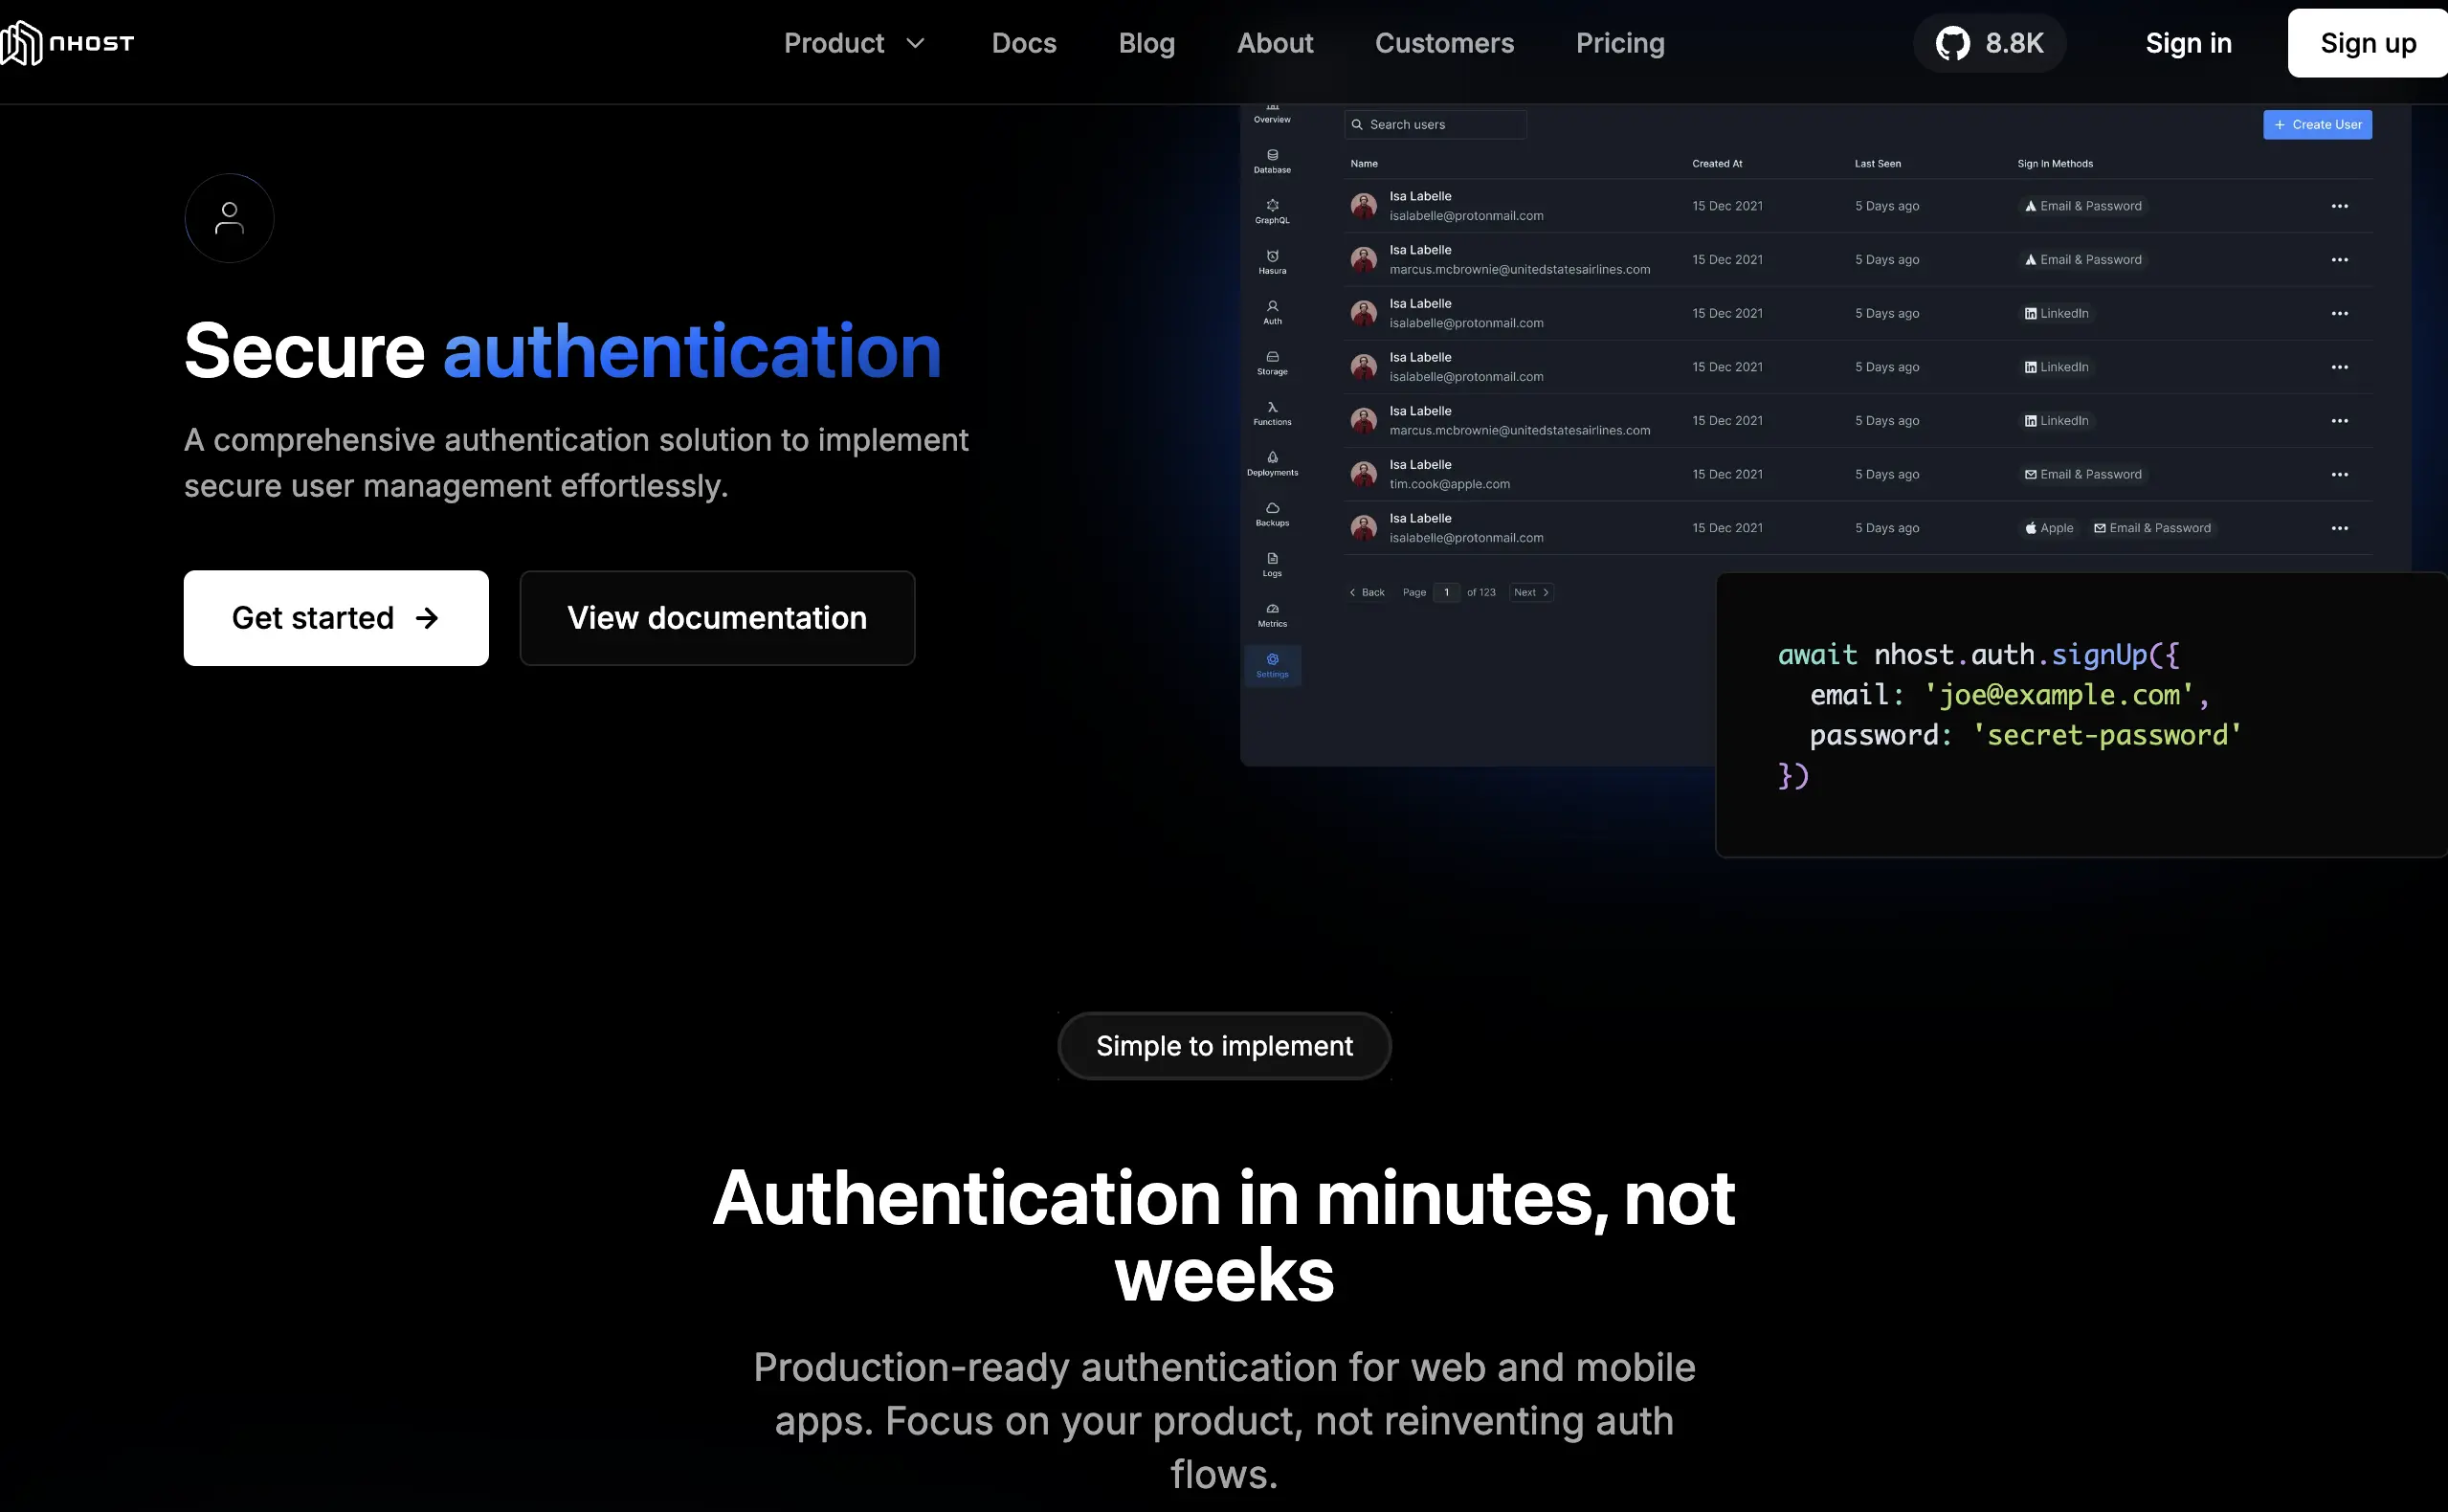Go Back in user list pagination
Screen dimensions: 2448x1512
click(x=1366, y=592)
